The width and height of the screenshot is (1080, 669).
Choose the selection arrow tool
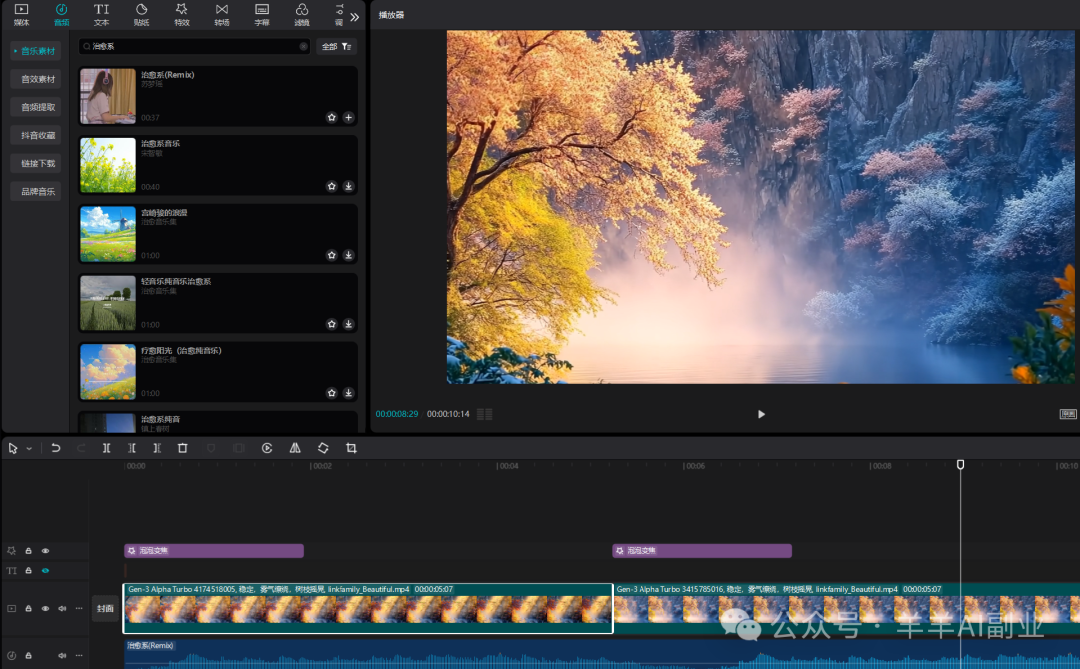(13, 448)
